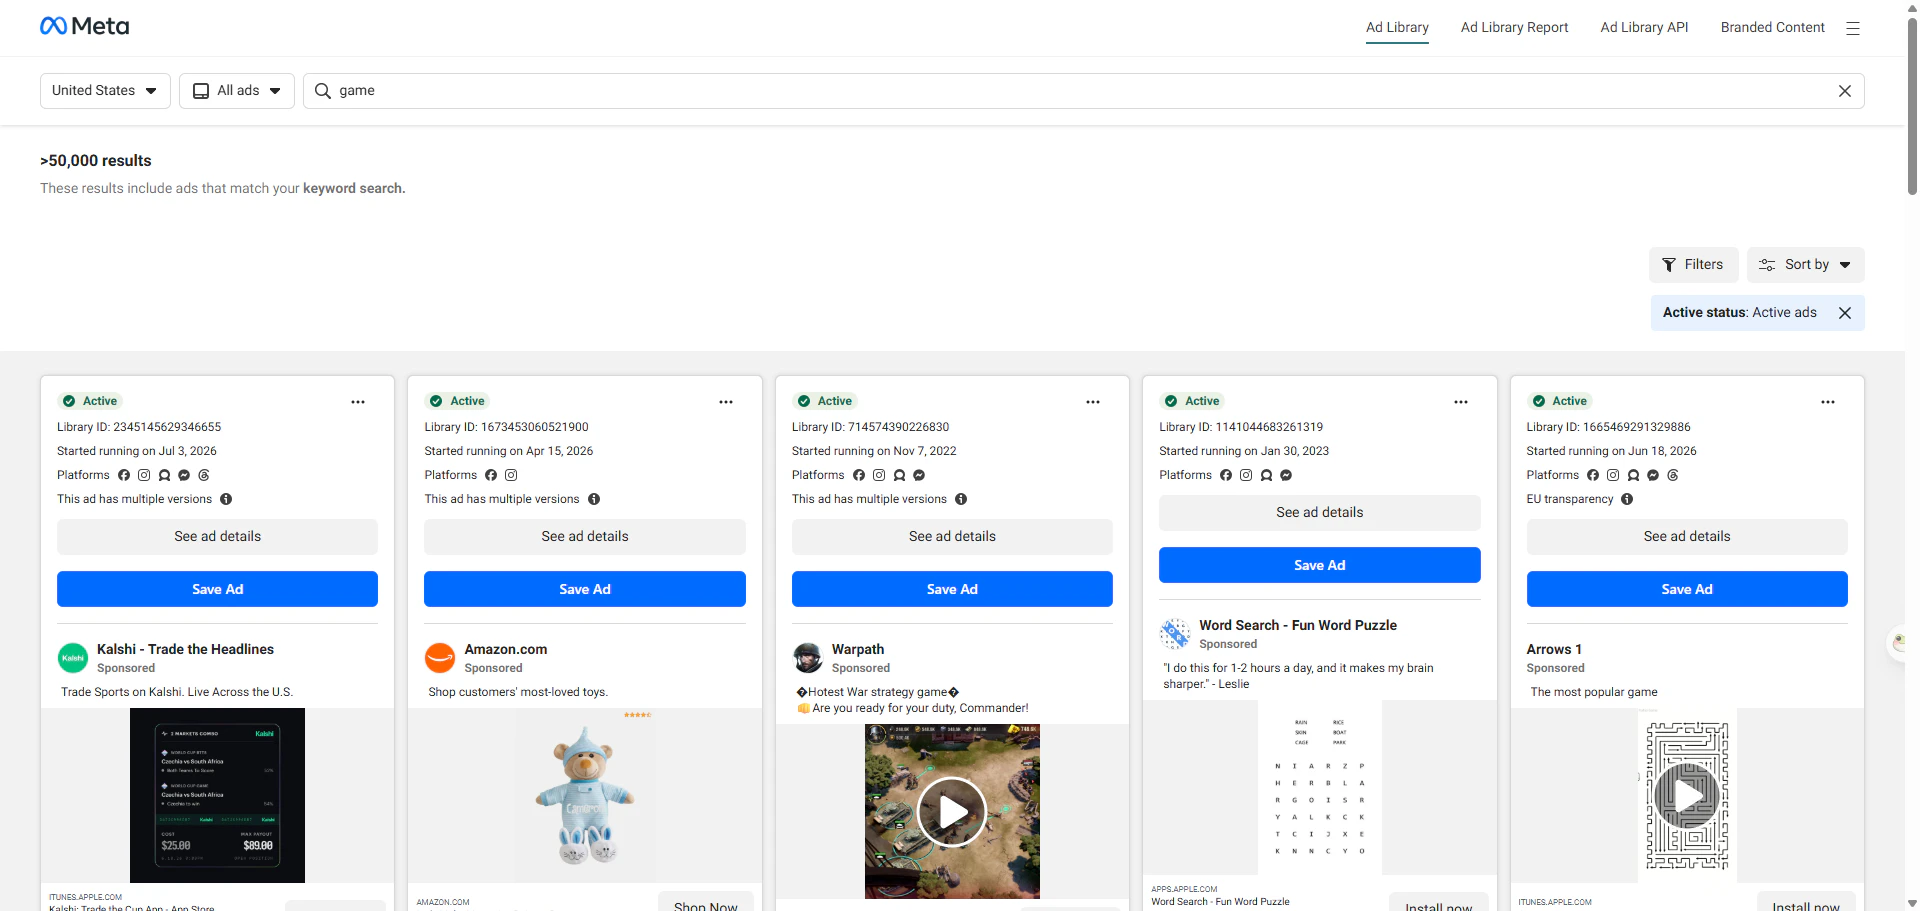
Task: Click the Messenger platform icon on Warpath ad
Action: 919,475
